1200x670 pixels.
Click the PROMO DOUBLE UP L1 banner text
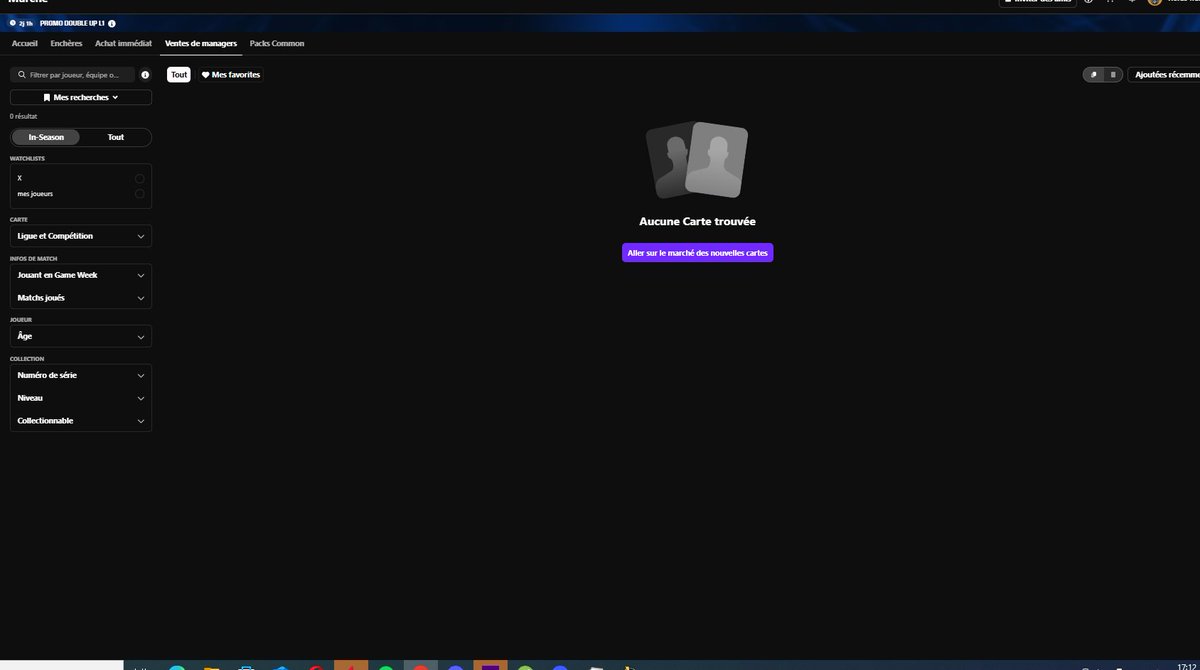pos(72,23)
